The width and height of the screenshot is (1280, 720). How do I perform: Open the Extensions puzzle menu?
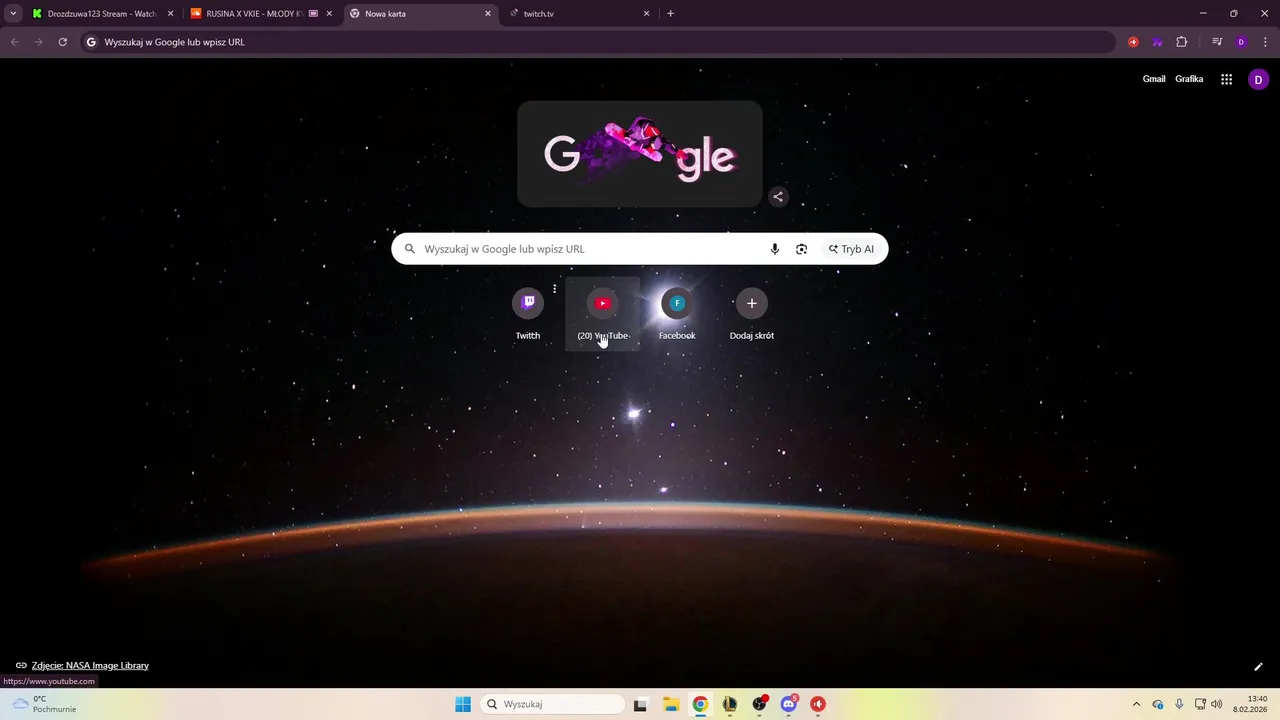pyautogui.click(x=1181, y=42)
